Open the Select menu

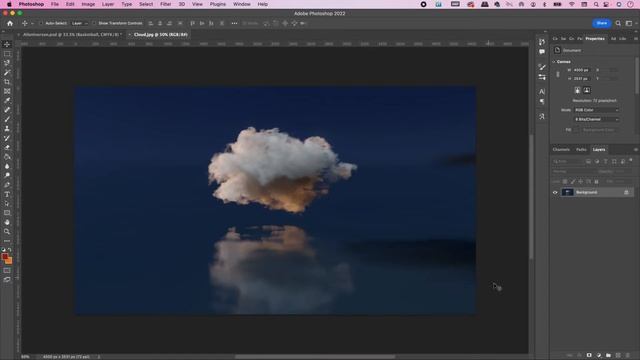pos(146,4)
